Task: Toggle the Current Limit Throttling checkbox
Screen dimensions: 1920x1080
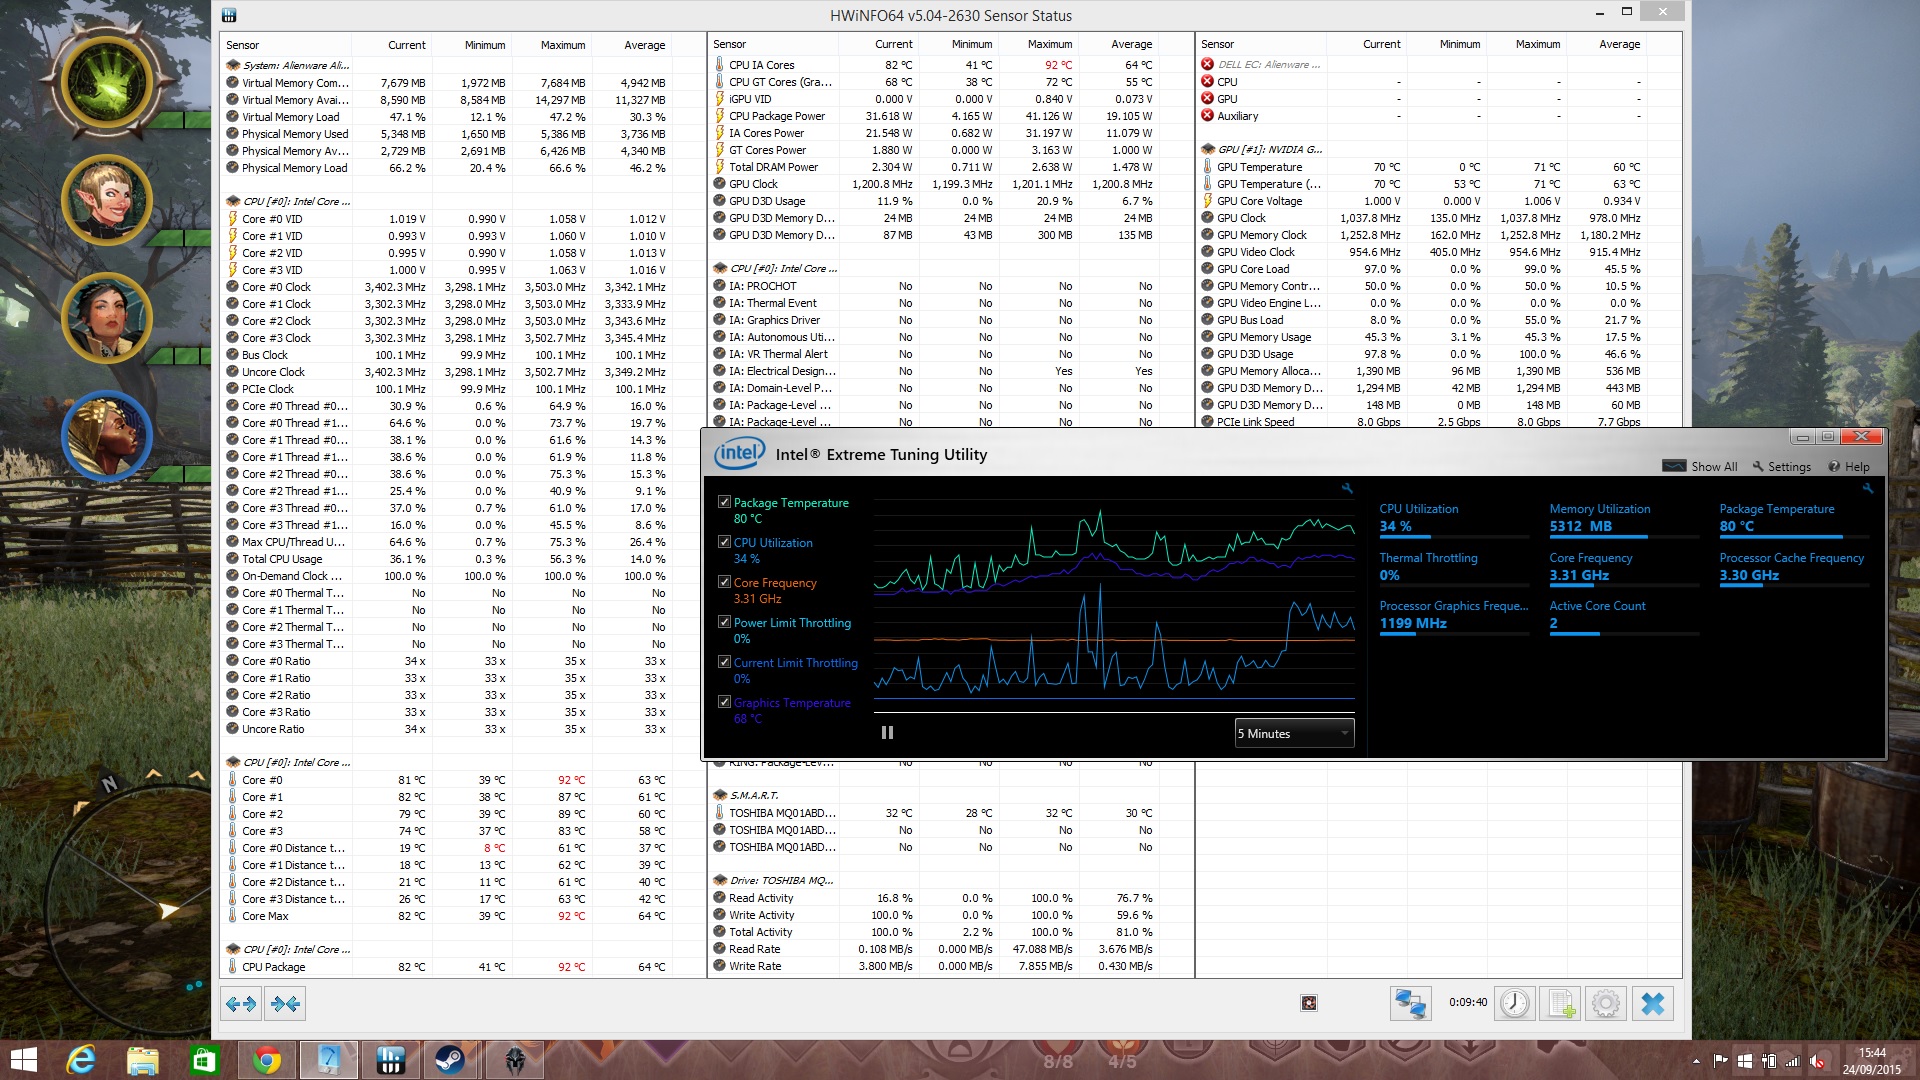Action: [x=724, y=662]
